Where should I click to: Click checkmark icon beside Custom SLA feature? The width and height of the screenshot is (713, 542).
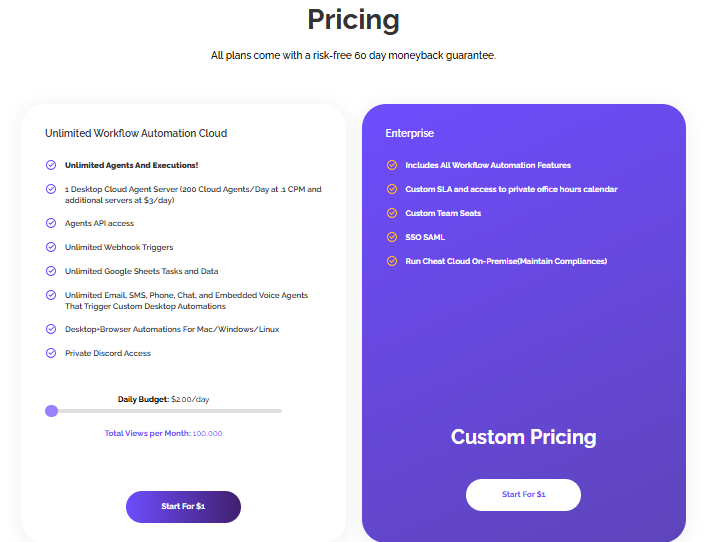pos(392,189)
